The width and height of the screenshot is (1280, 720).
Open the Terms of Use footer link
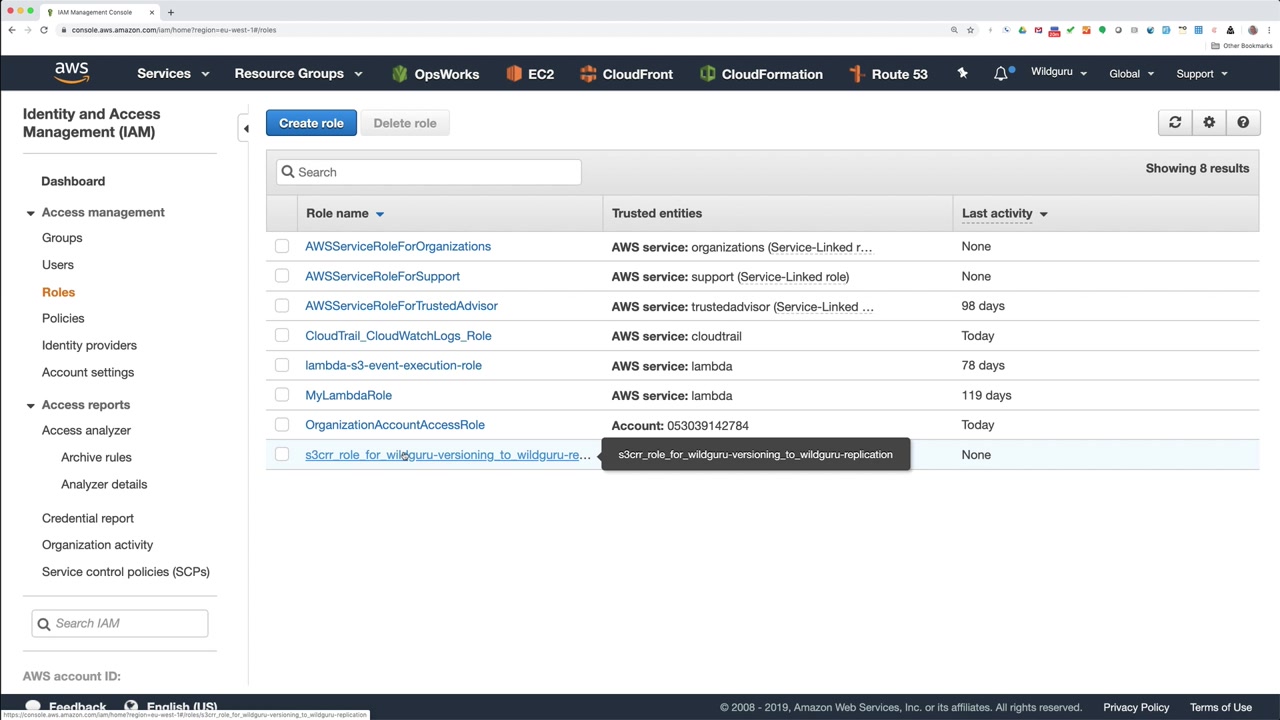[x=1221, y=707]
